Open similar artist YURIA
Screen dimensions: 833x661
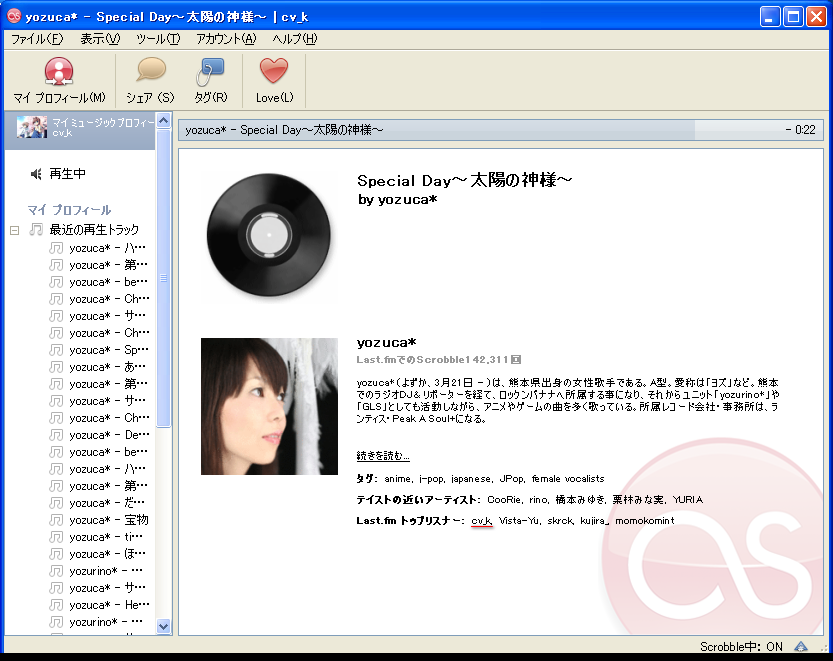[687, 499]
